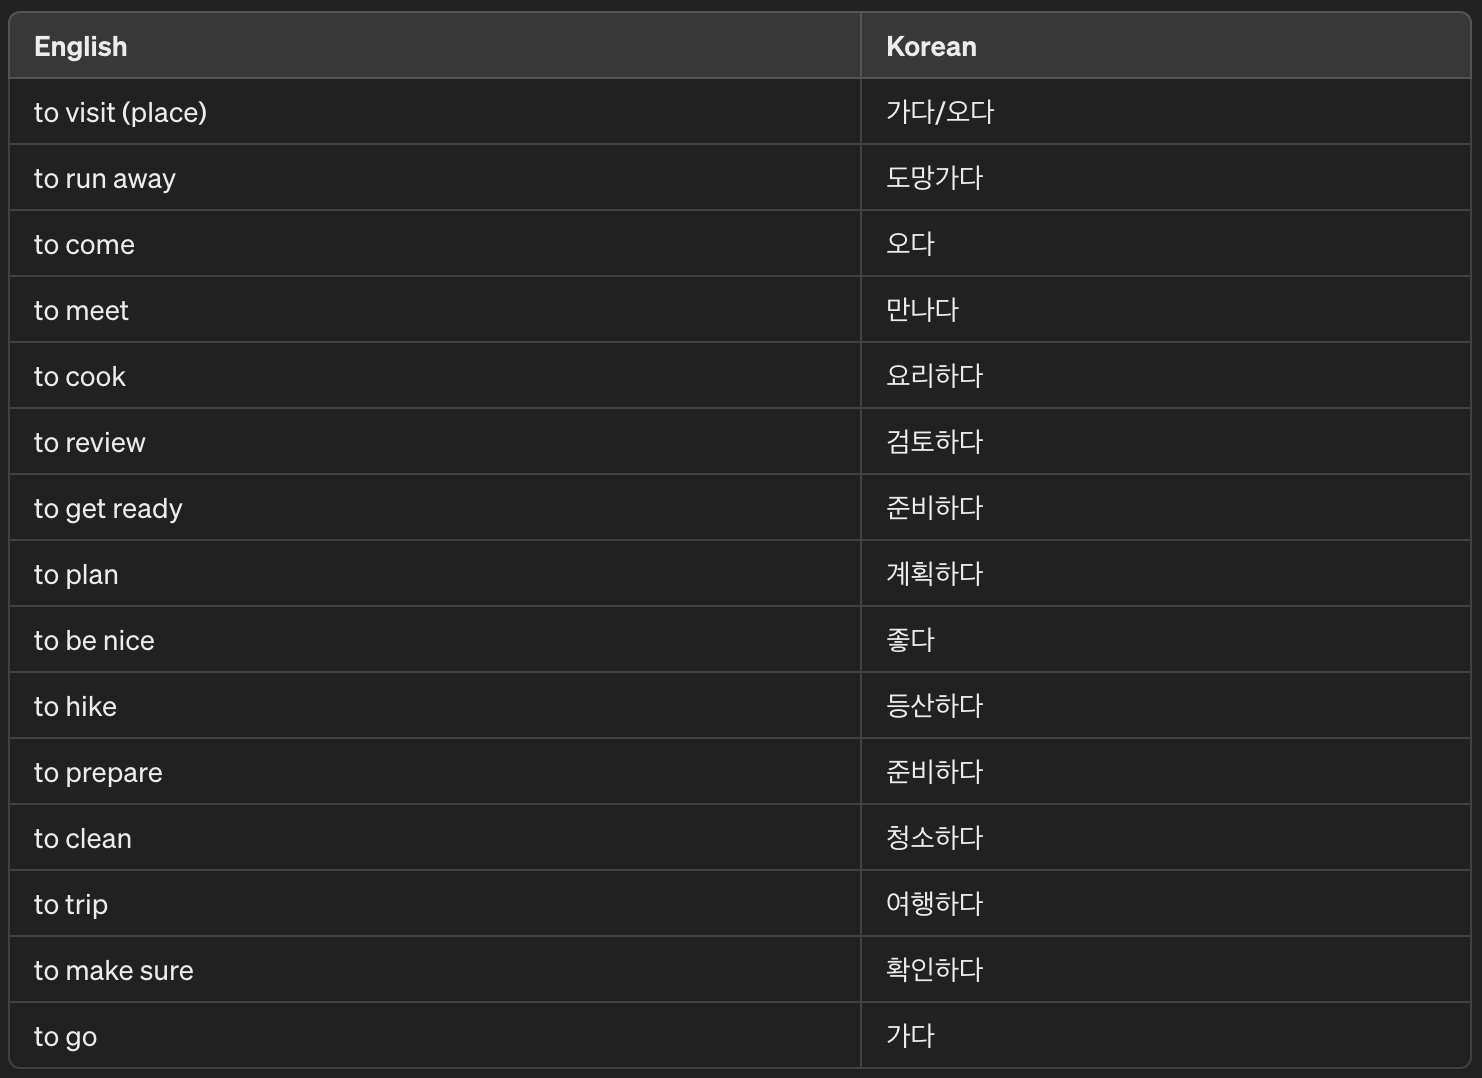Click the Korean word 청소하다

[x=935, y=838]
